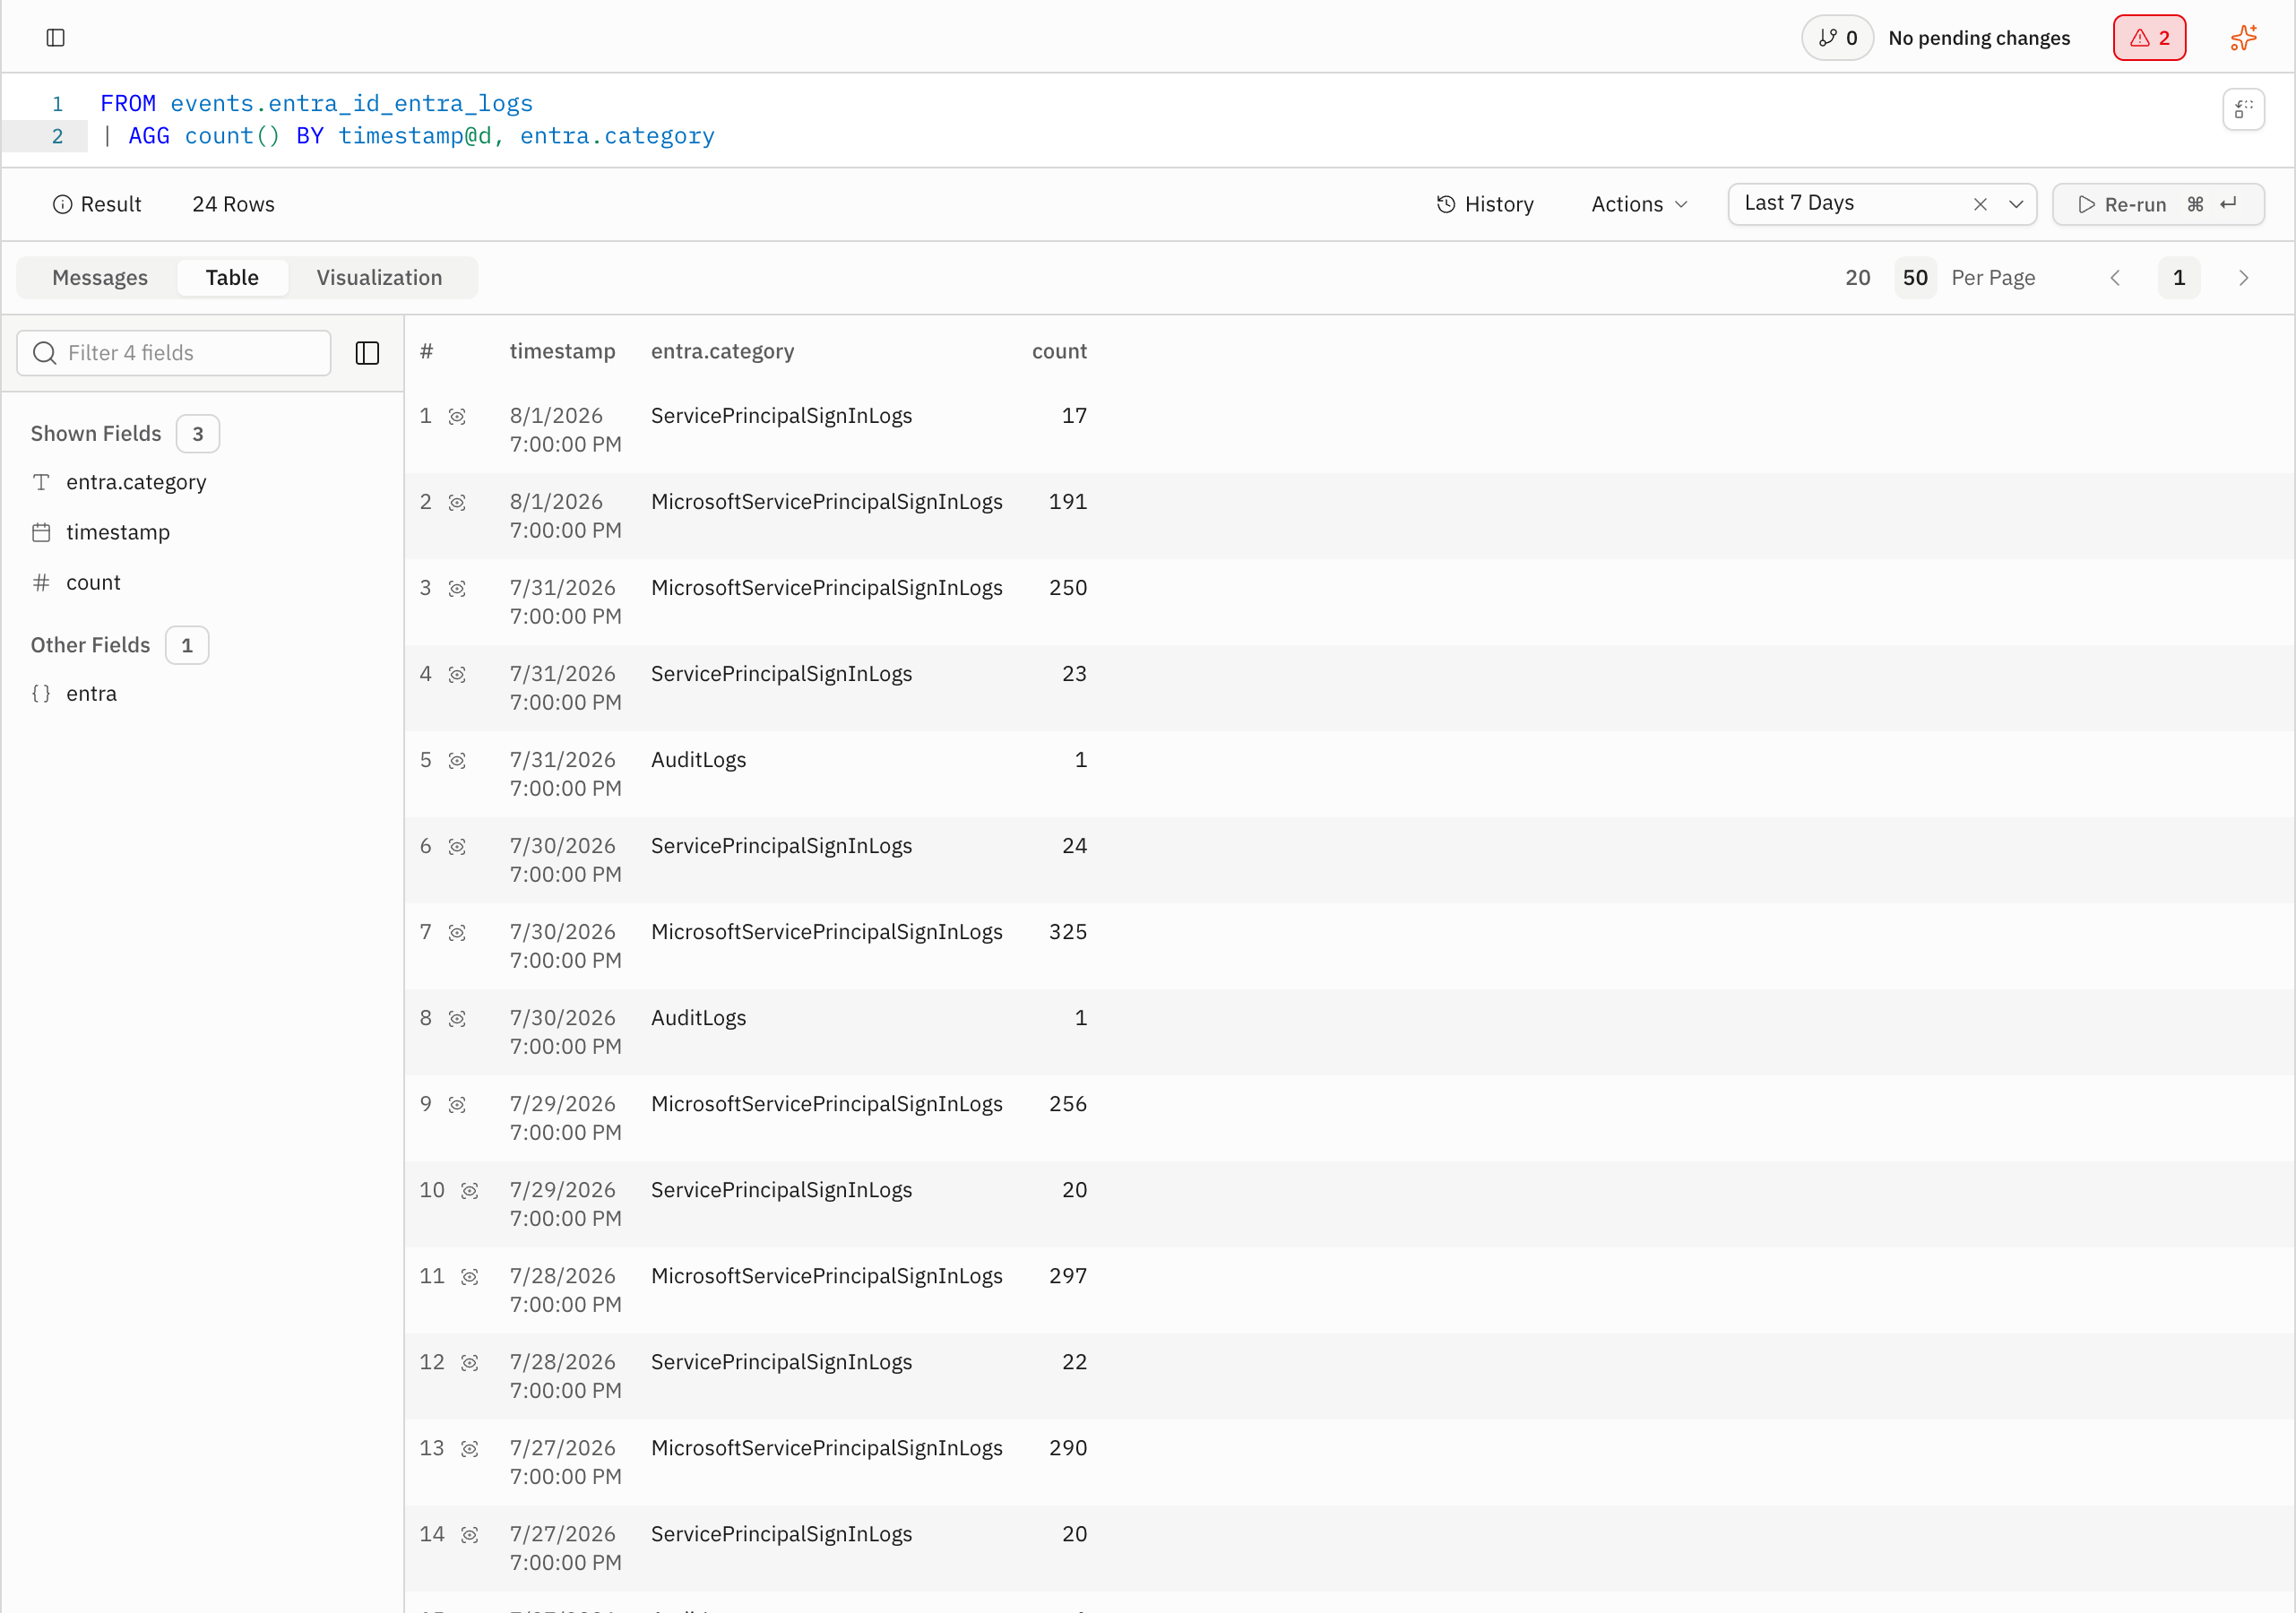Image resolution: width=2296 pixels, height=1613 pixels.
Task: Select the entra.category field in sidebar
Action: pyautogui.click(x=136, y=482)
